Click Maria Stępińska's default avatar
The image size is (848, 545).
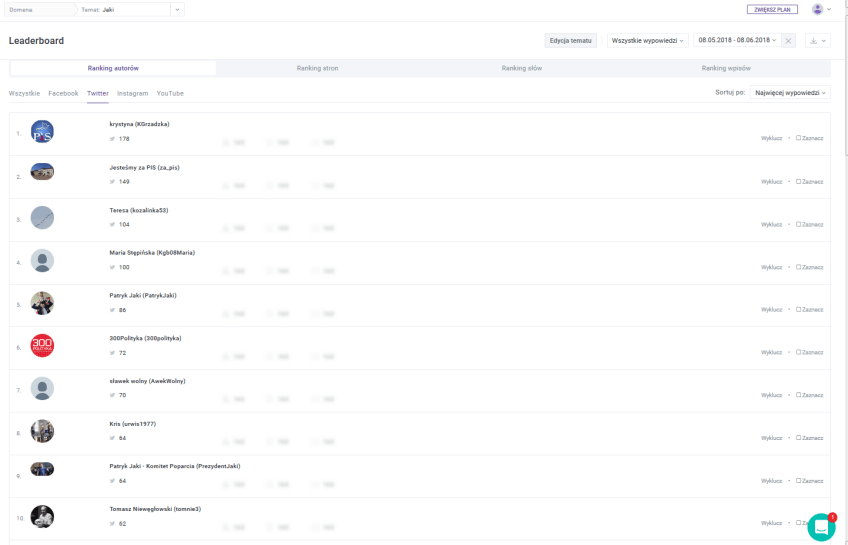pyautogui.click(x=42, y=261)
